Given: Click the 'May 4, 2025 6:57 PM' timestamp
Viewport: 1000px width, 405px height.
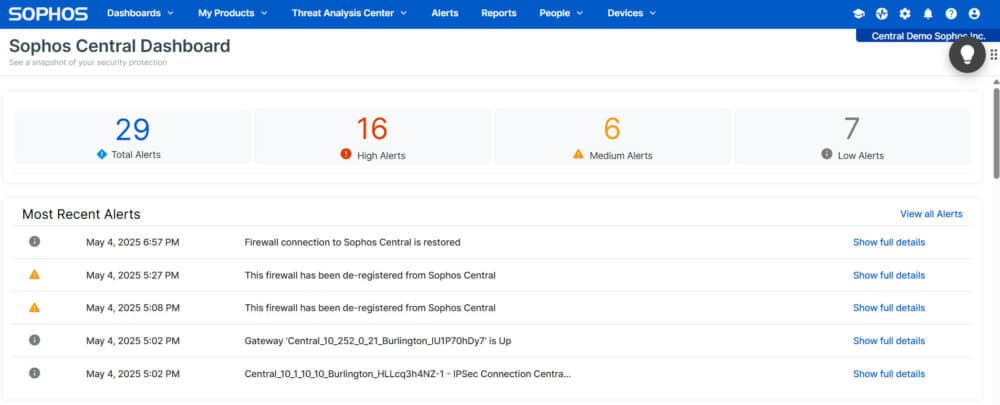Looking at the screenshot, I should point(133,242).
